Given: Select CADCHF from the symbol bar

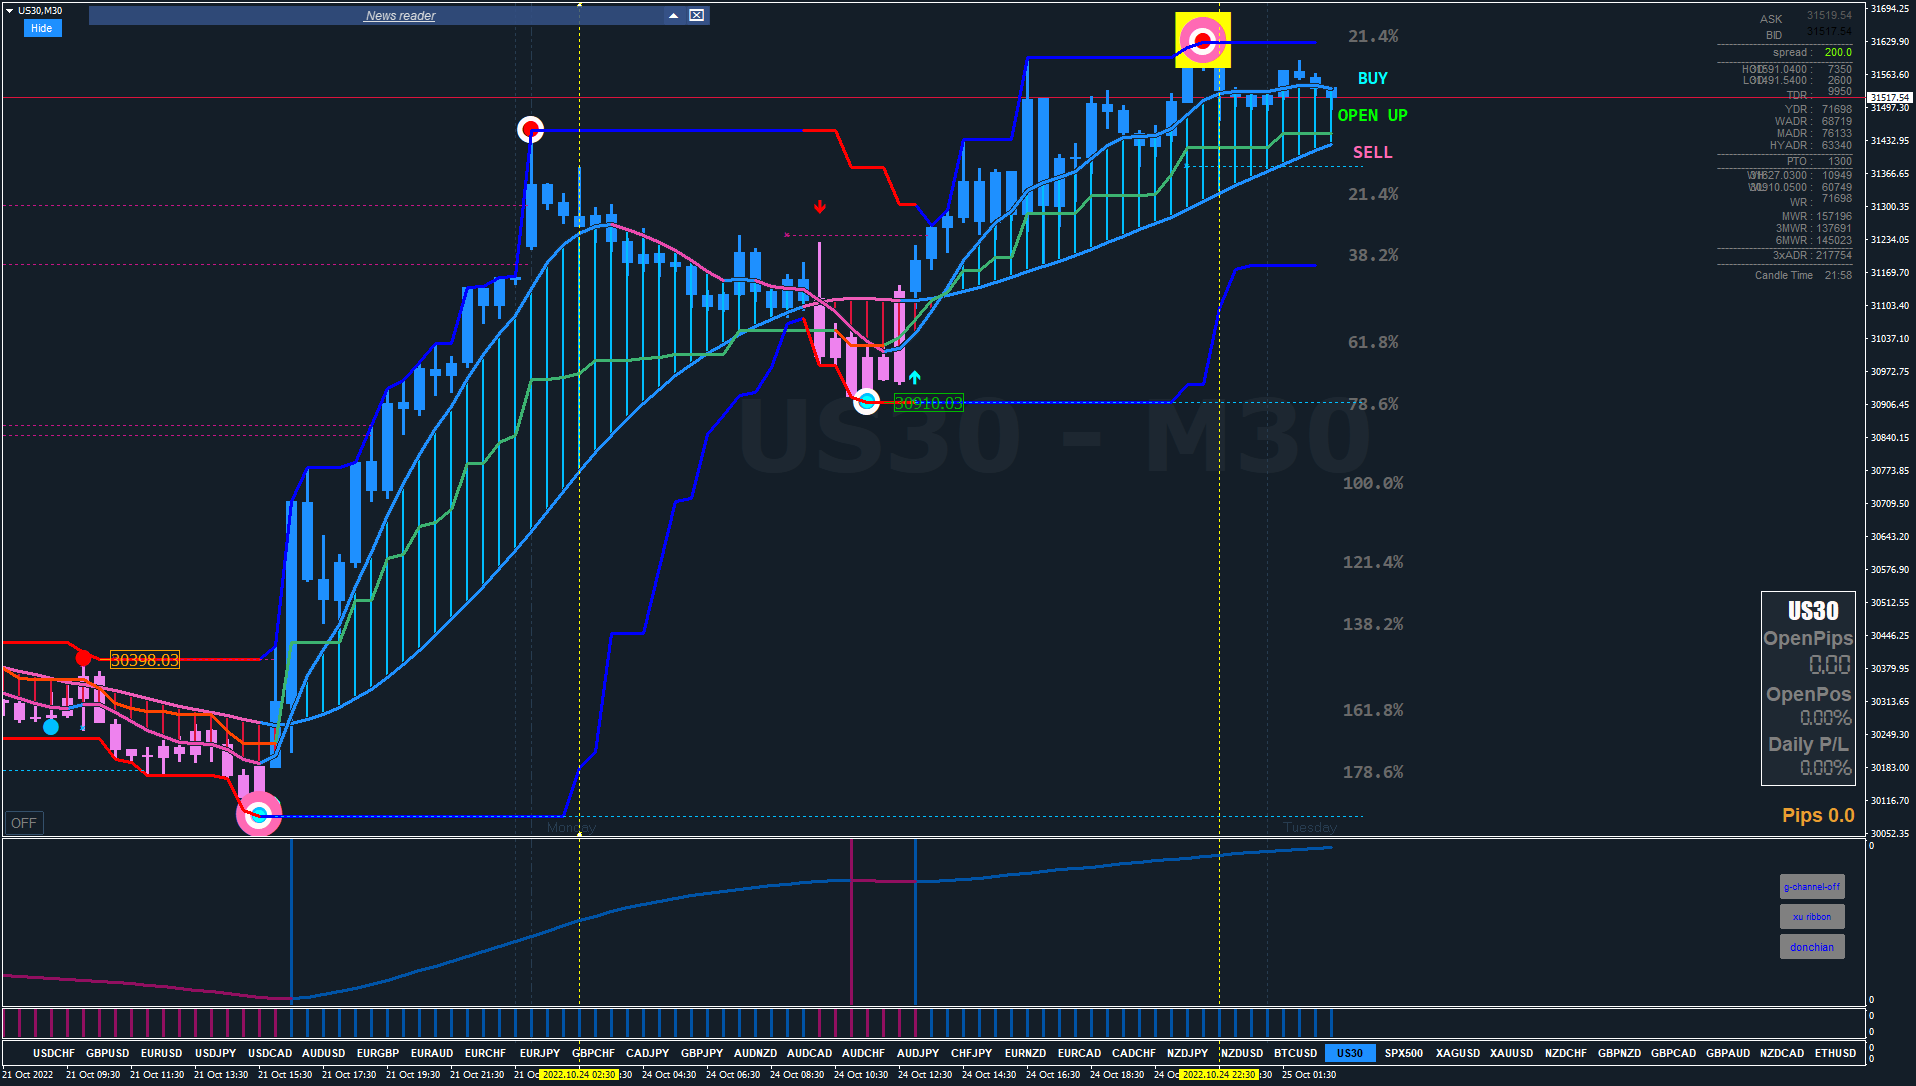Looking at the screenshot, I should click(x=1134, y=1053).
